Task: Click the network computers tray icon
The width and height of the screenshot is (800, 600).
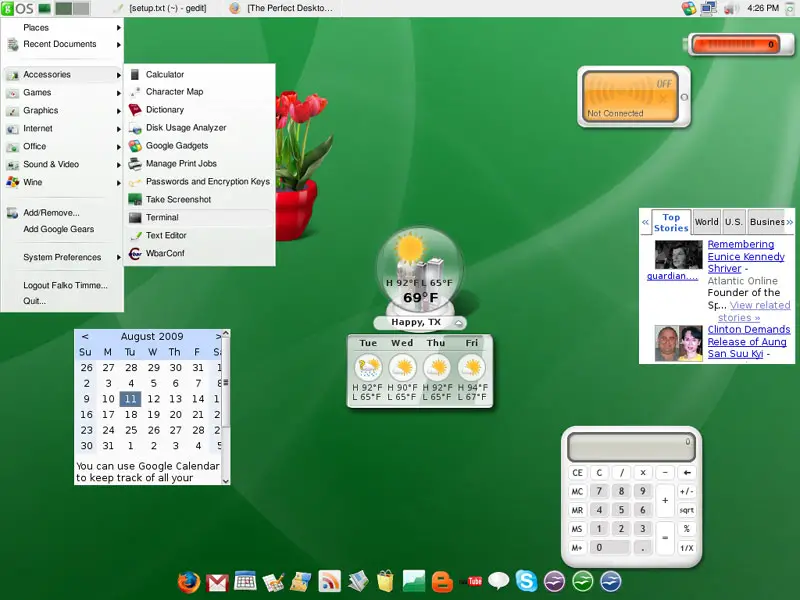Action: (709, 8)
